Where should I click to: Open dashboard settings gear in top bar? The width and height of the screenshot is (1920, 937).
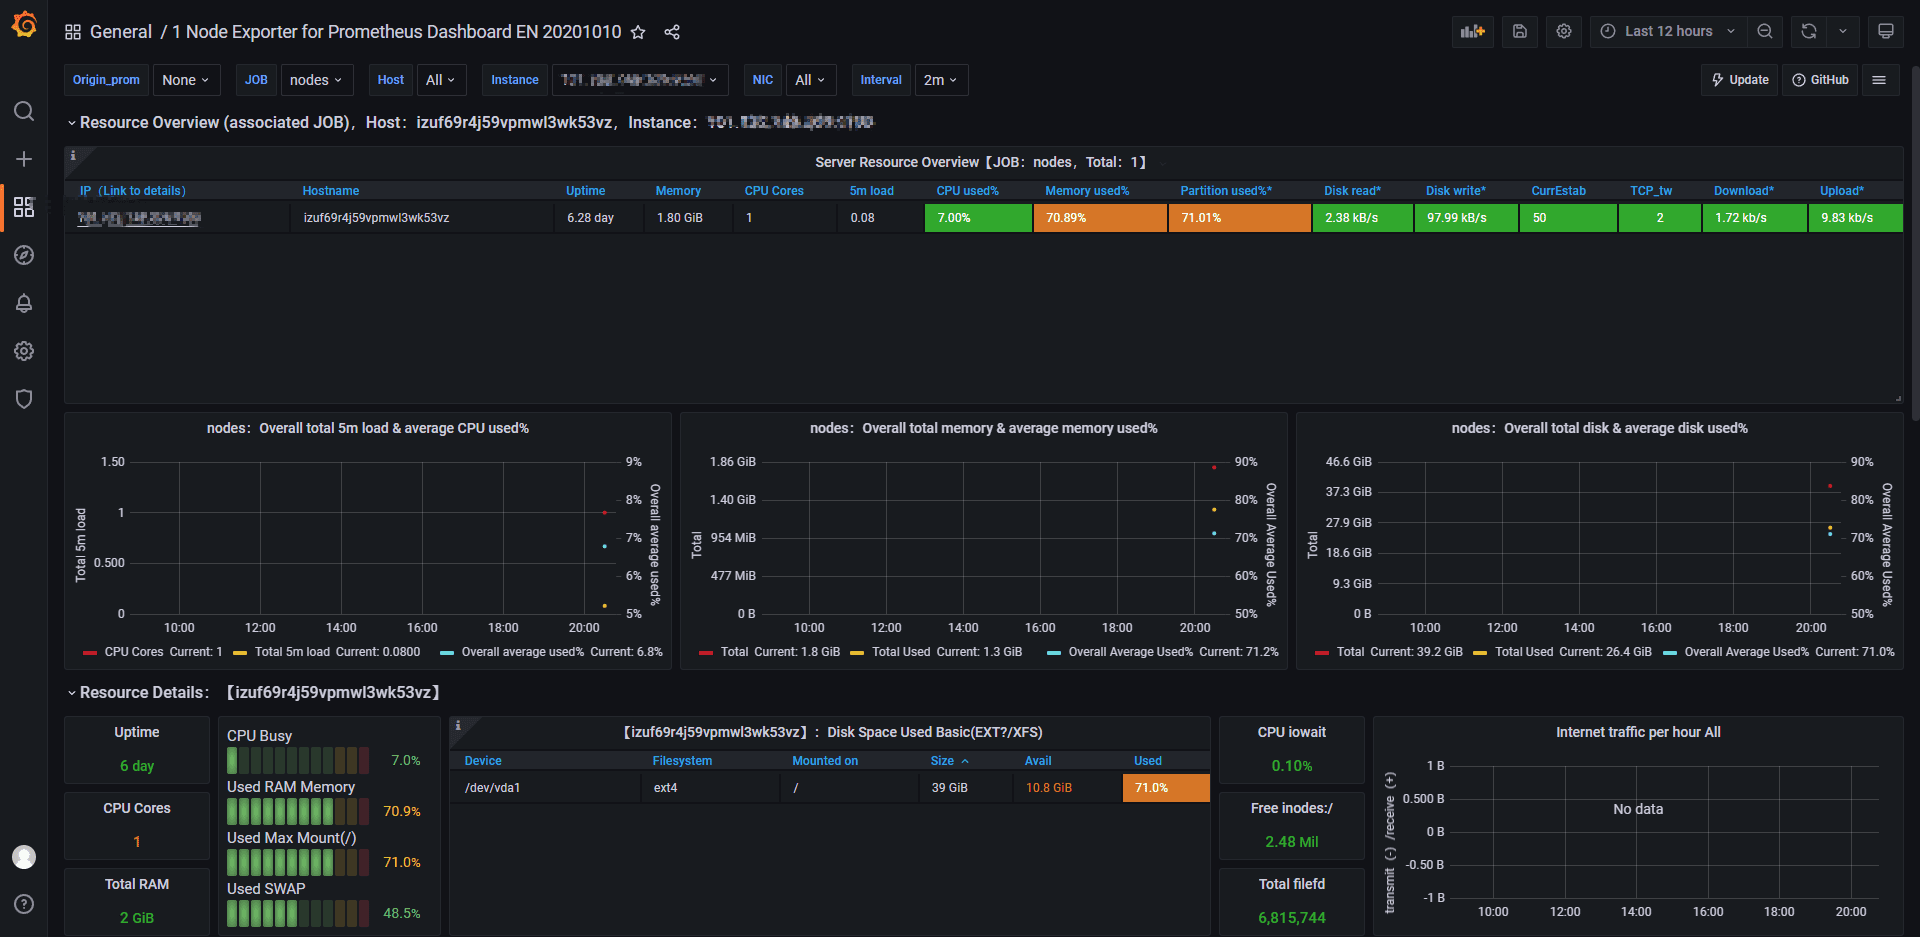(1564, 31)
